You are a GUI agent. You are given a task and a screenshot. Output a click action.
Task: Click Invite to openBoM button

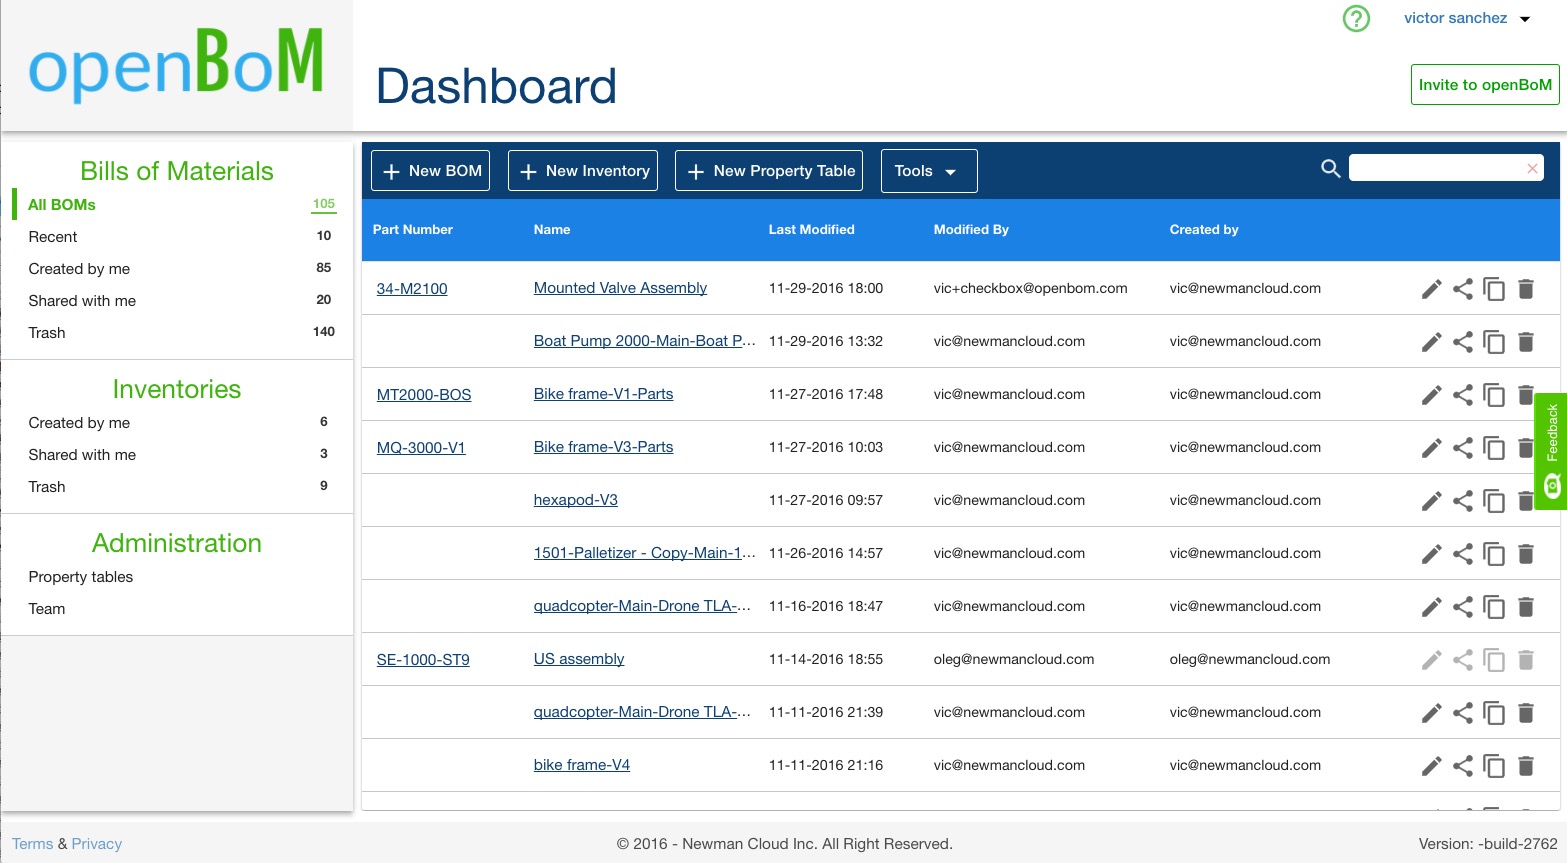click(1485, 85)
